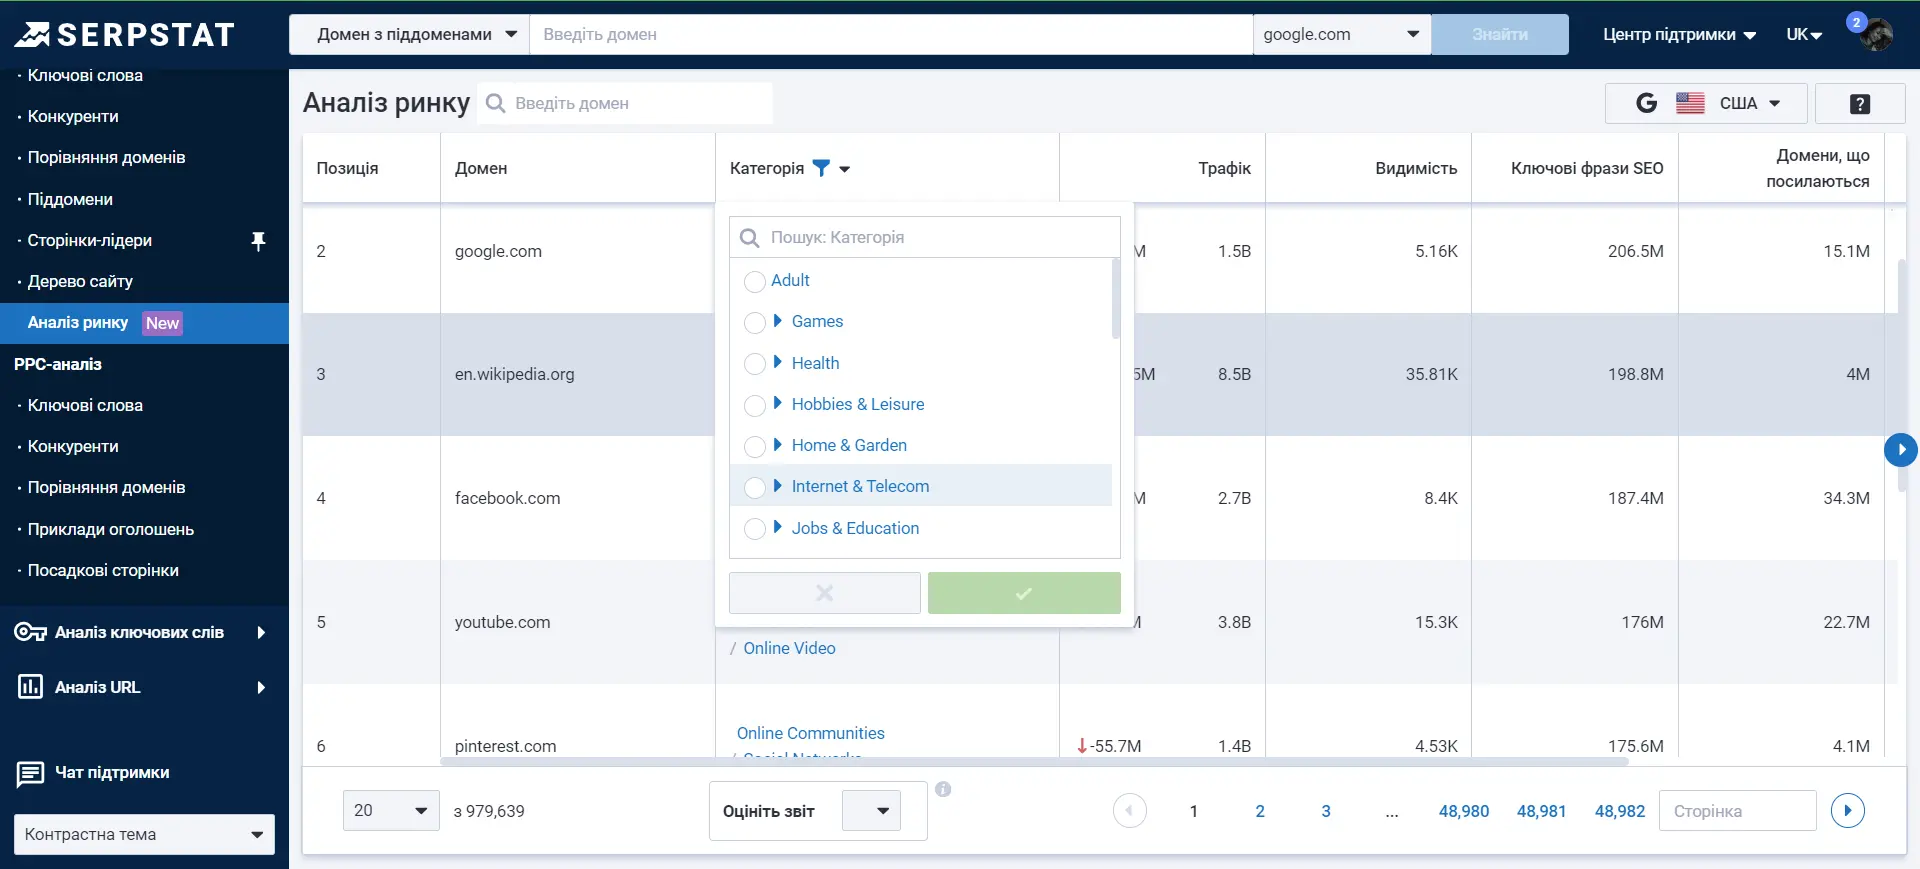This screenshot has height=869, width=1920.
Task: Click the blue side panel arrow
Action: (1901, 450)
